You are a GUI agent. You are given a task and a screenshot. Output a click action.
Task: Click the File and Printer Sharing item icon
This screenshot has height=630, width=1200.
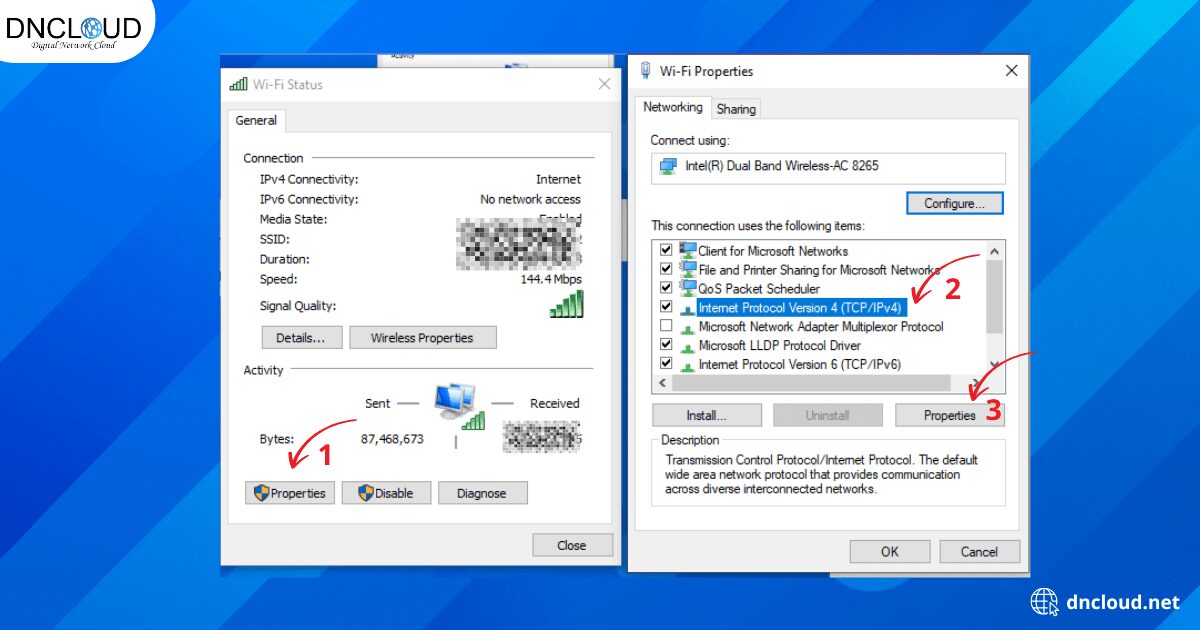[x=687, y=269]
